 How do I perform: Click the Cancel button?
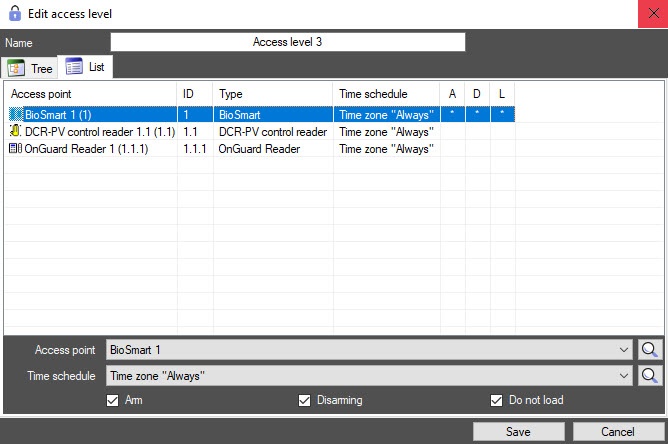click(618, 432)
